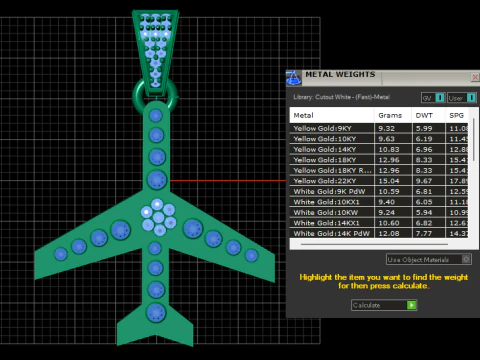Click the metal list horizontal scrollbar

(374, 244)
